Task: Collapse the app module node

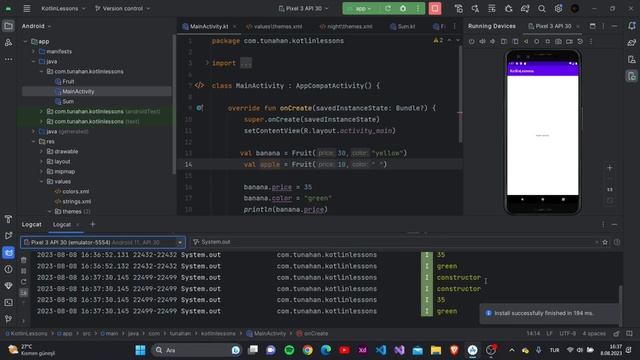Action: point(25,41)
